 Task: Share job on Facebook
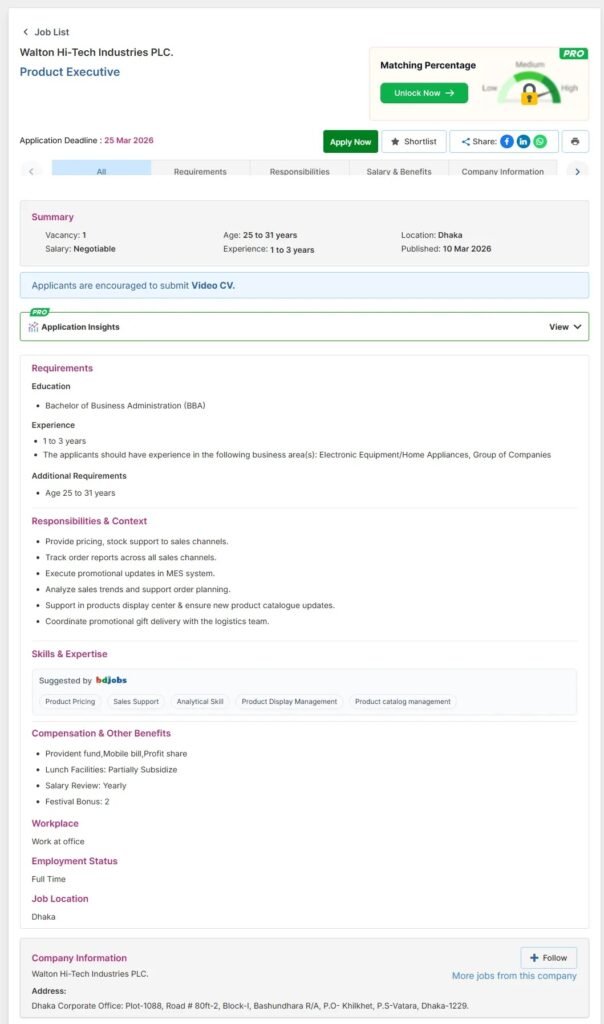coord(507,142)
